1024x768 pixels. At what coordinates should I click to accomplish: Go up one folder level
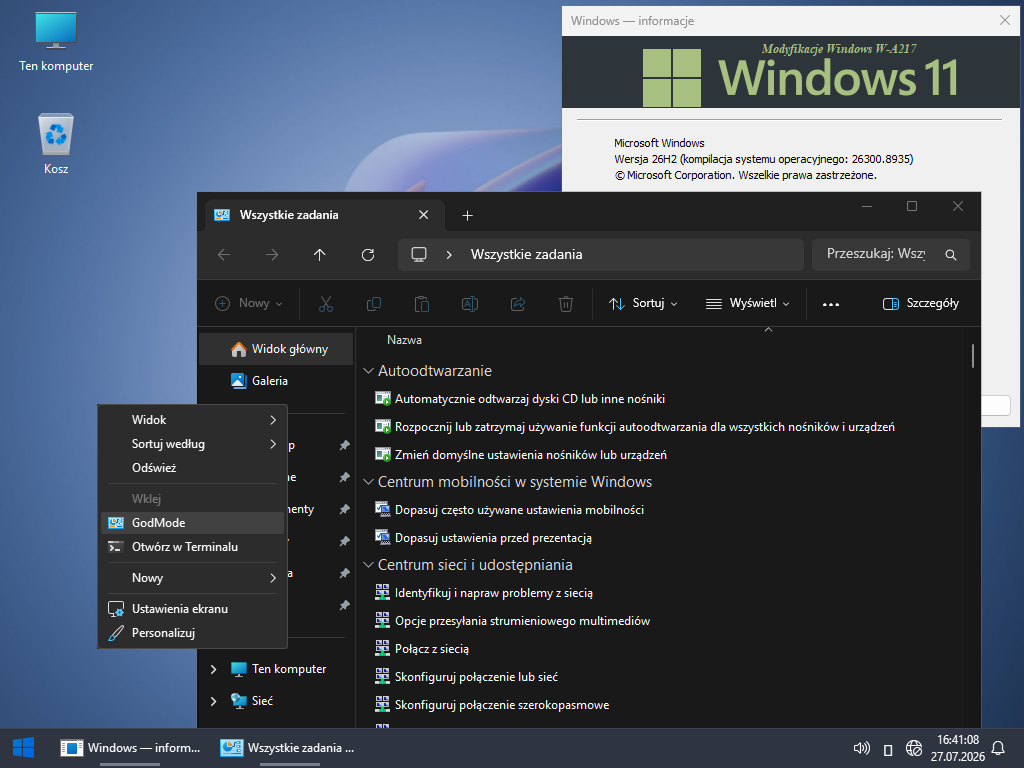pos(319,255)
